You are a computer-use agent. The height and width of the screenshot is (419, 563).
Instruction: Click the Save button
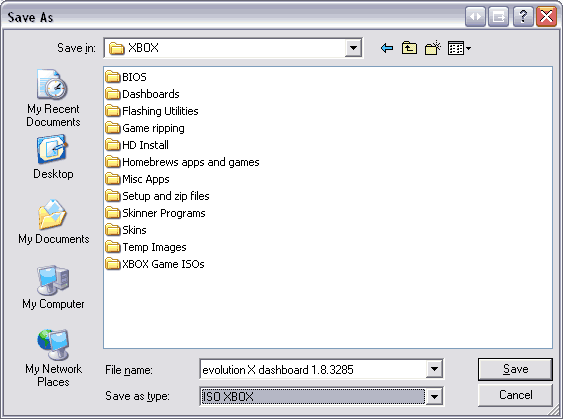(x=515, y=369)
